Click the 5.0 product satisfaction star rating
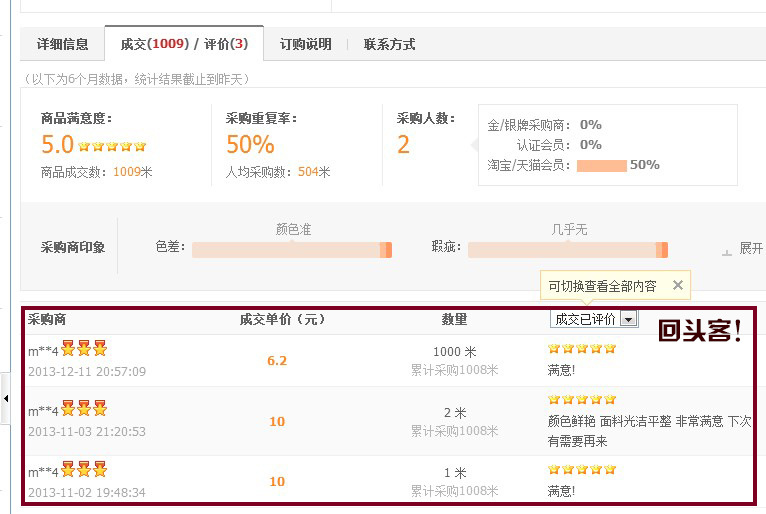The image size is (766, 514). pyautogui.click(x=113, y=146)
